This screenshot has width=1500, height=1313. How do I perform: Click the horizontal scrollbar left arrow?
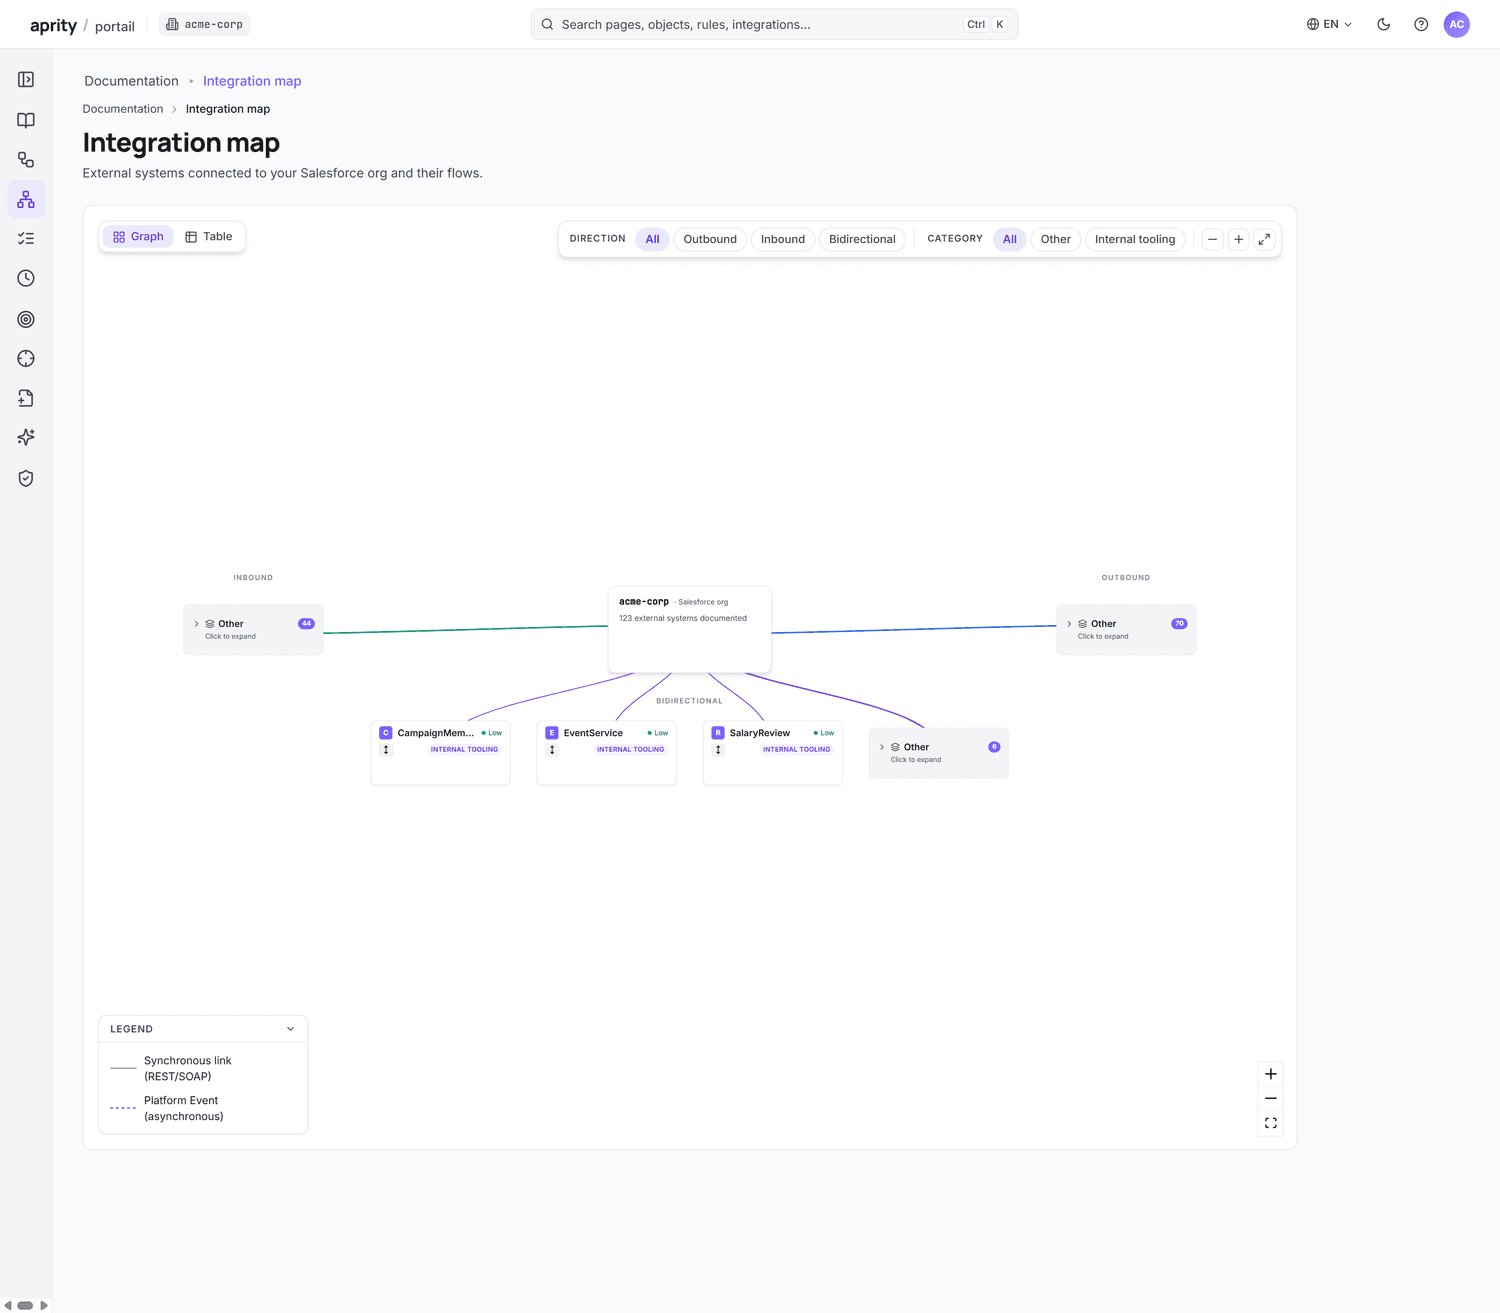pyautogui.click(x=8, y=1305)
